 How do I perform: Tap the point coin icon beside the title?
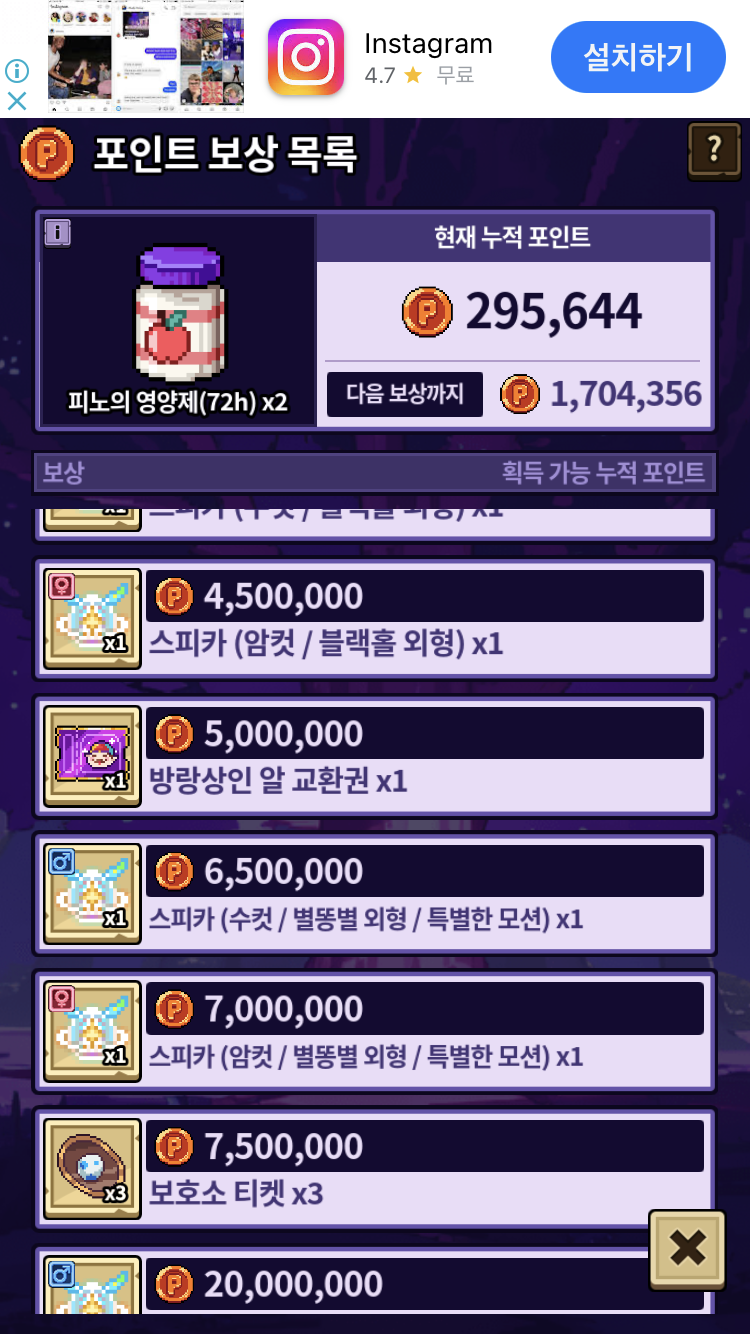[47, 153]
